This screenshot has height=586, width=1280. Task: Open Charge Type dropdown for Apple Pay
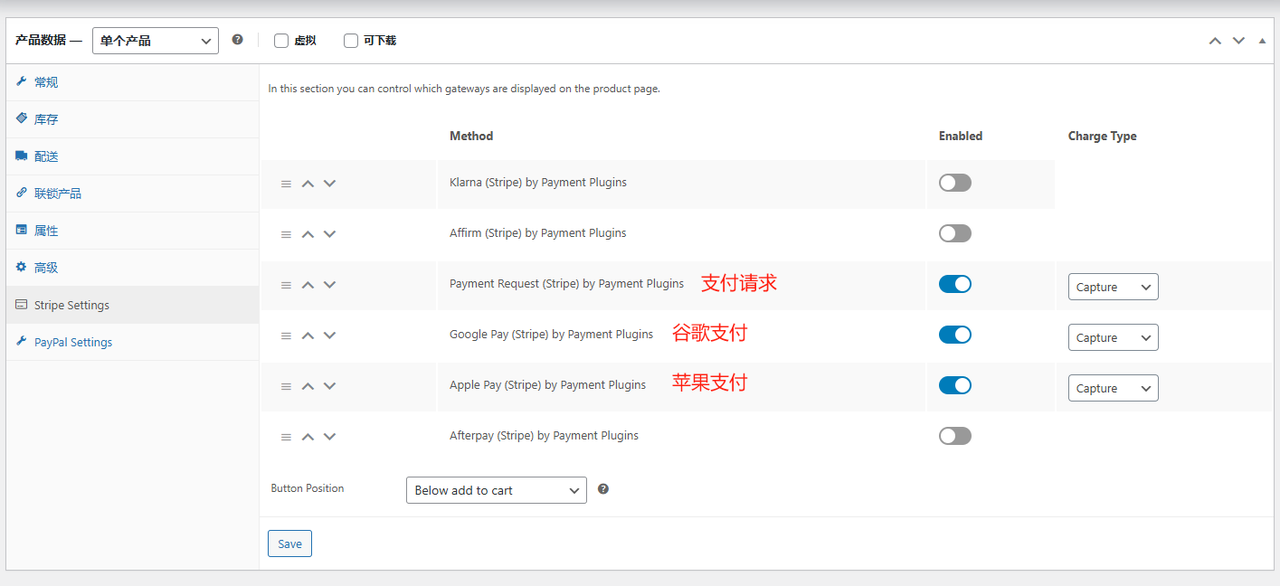click(x=1113, y=388)
